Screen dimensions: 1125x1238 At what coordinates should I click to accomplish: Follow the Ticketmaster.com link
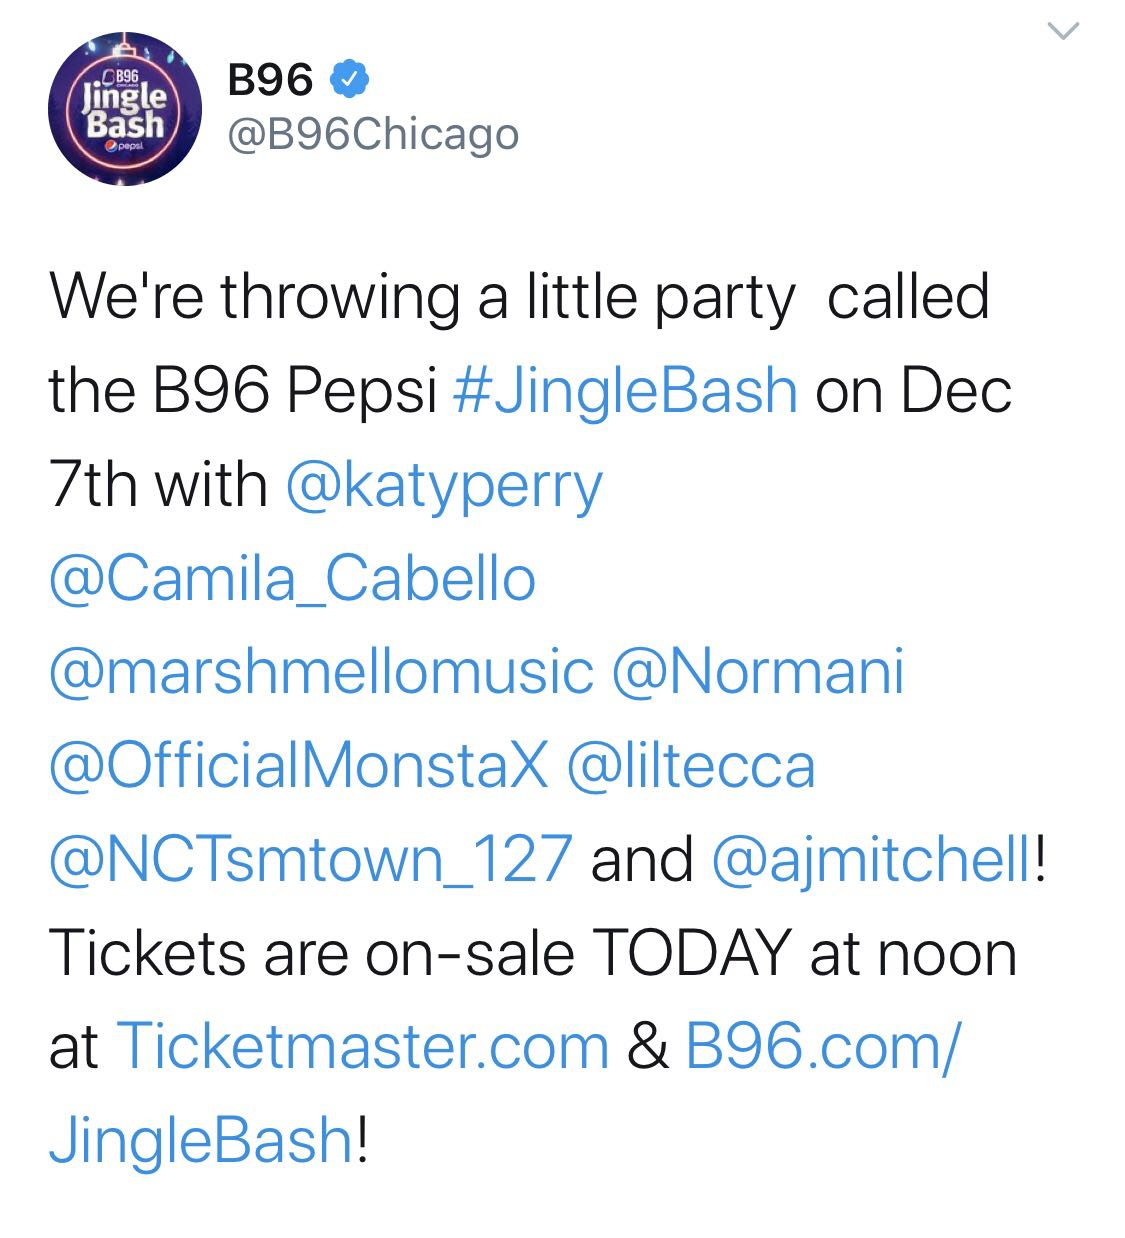363,1047
